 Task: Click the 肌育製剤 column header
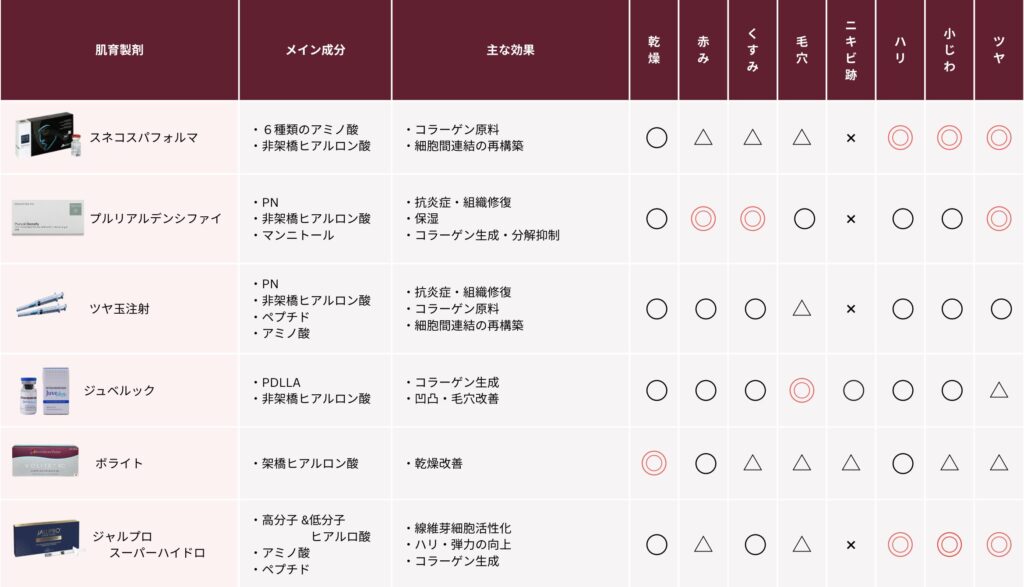click(119, 50)
